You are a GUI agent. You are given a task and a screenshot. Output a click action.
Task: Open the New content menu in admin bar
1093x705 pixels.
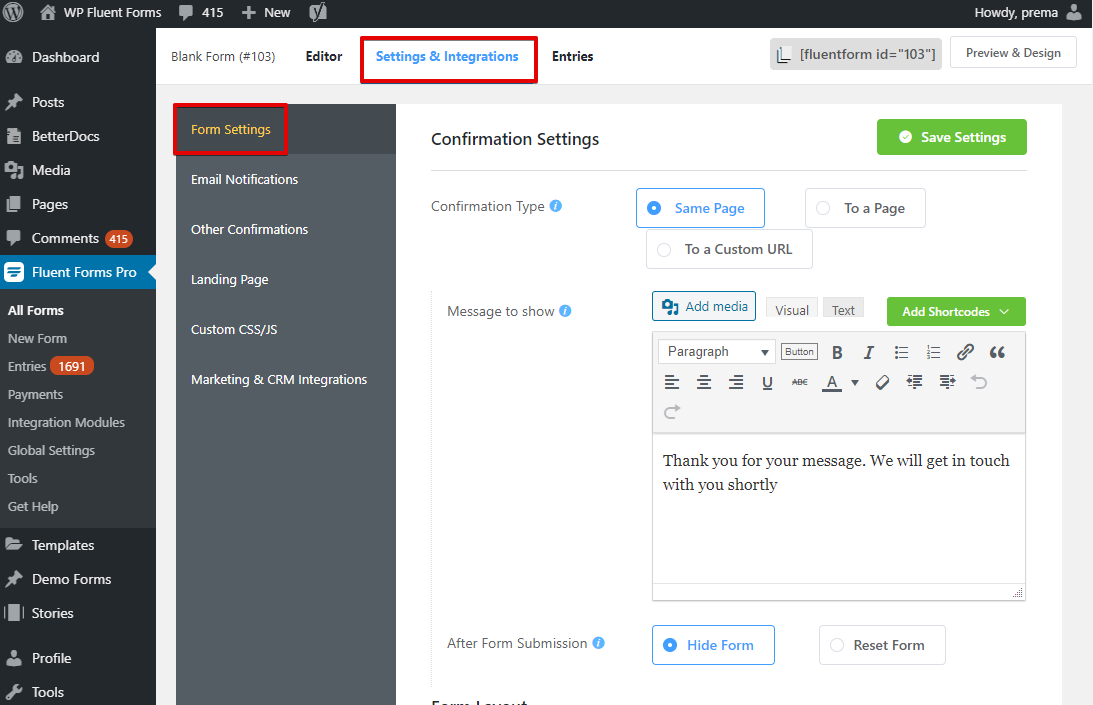click(x=266, y=13)
